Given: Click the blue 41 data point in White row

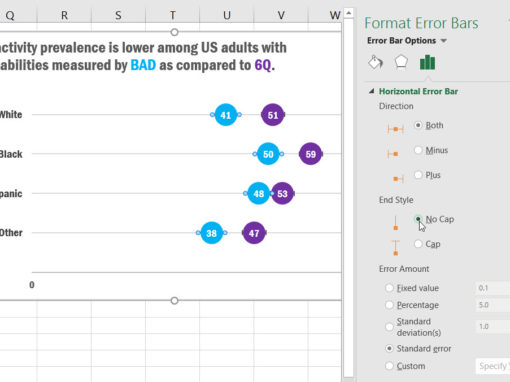Looking at the screenshot, I should [x=226, y=115].
